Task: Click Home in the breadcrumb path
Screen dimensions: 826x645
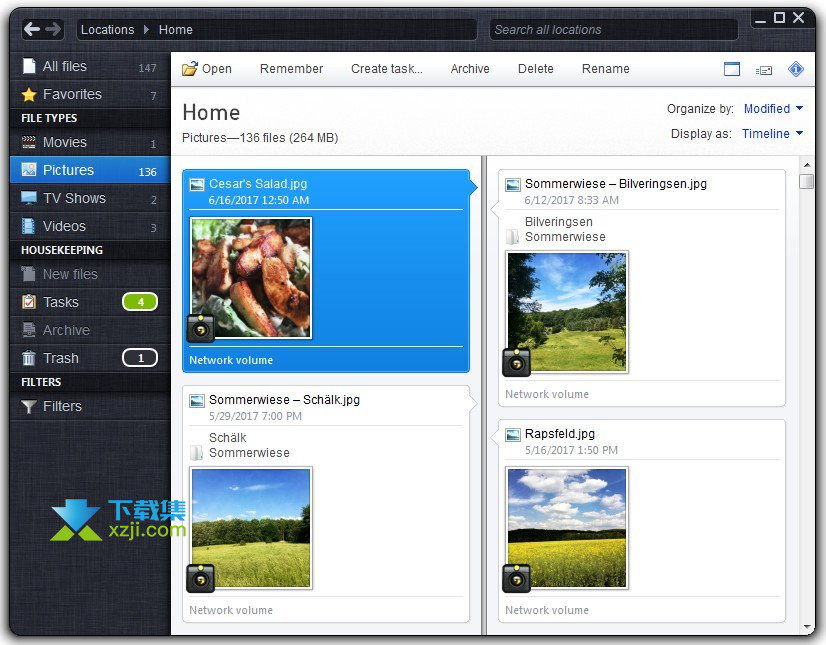Action: coord(176,30)
